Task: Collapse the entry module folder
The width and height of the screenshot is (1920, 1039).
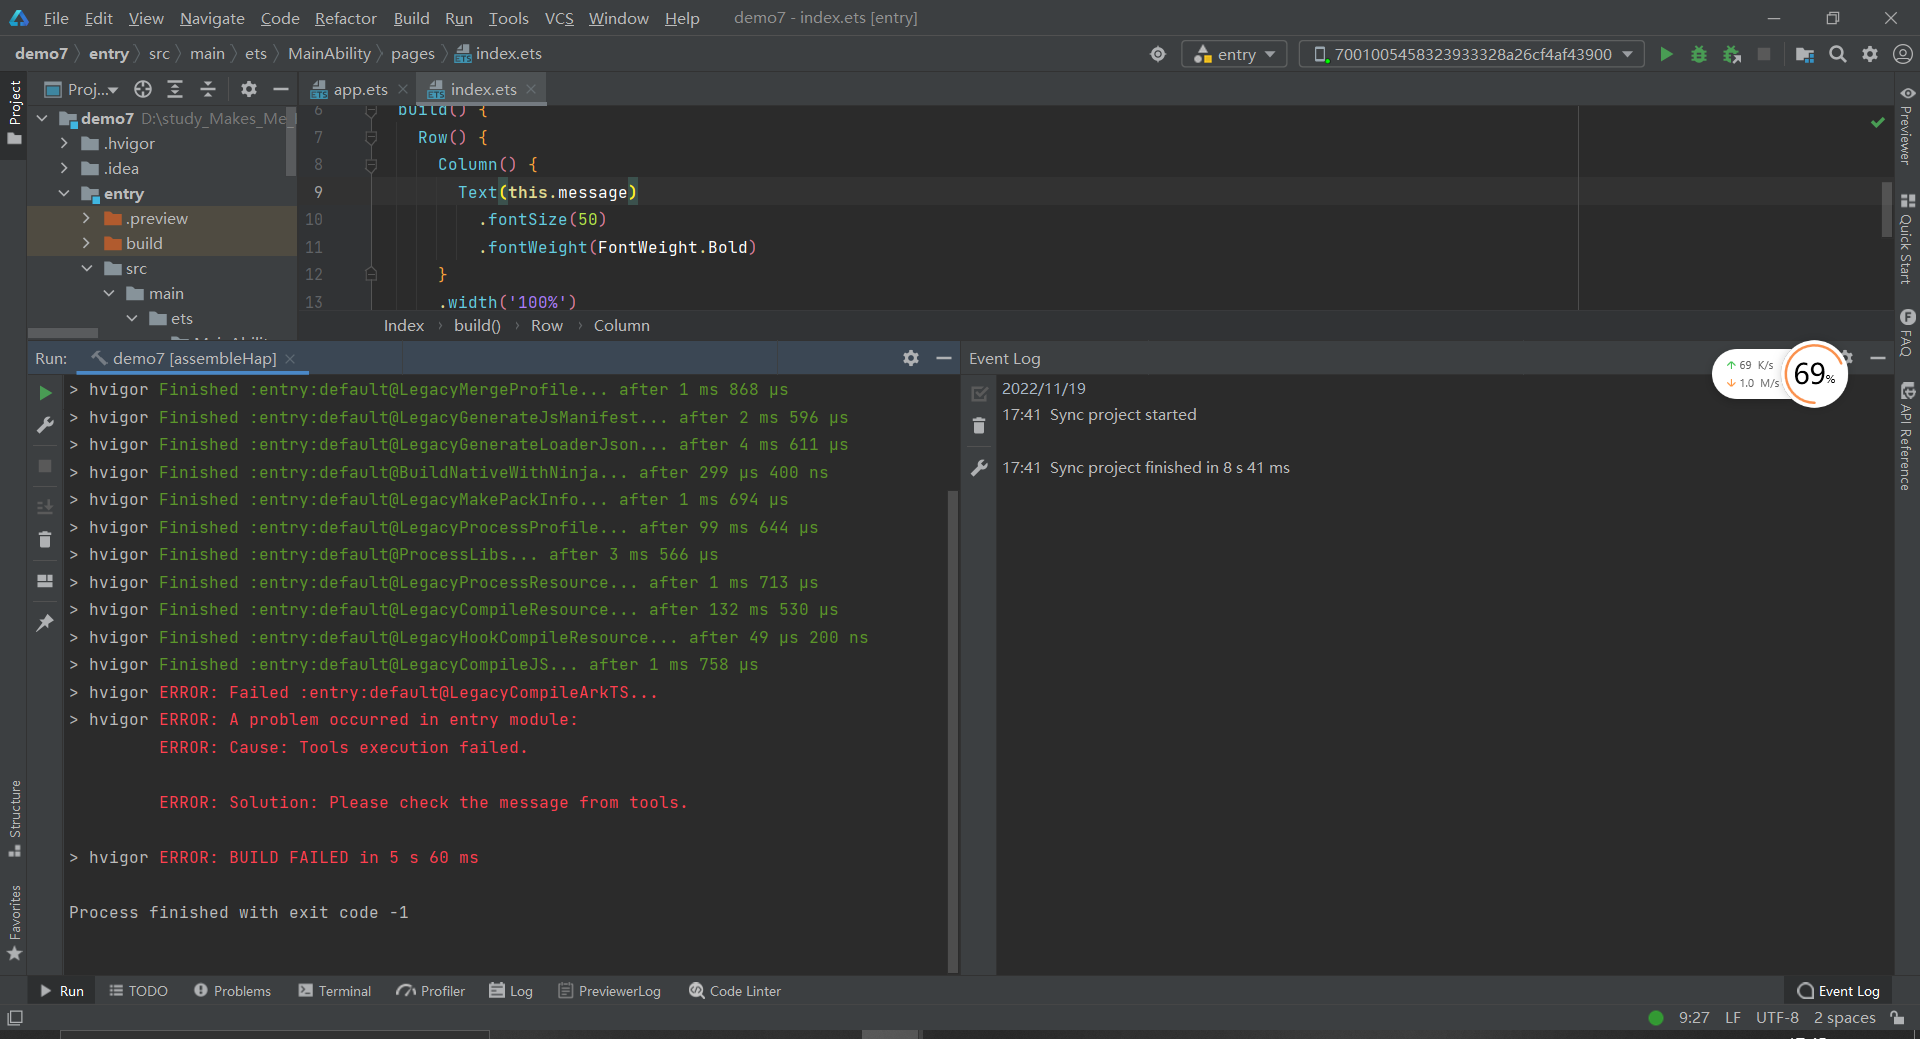Action: 65,193
